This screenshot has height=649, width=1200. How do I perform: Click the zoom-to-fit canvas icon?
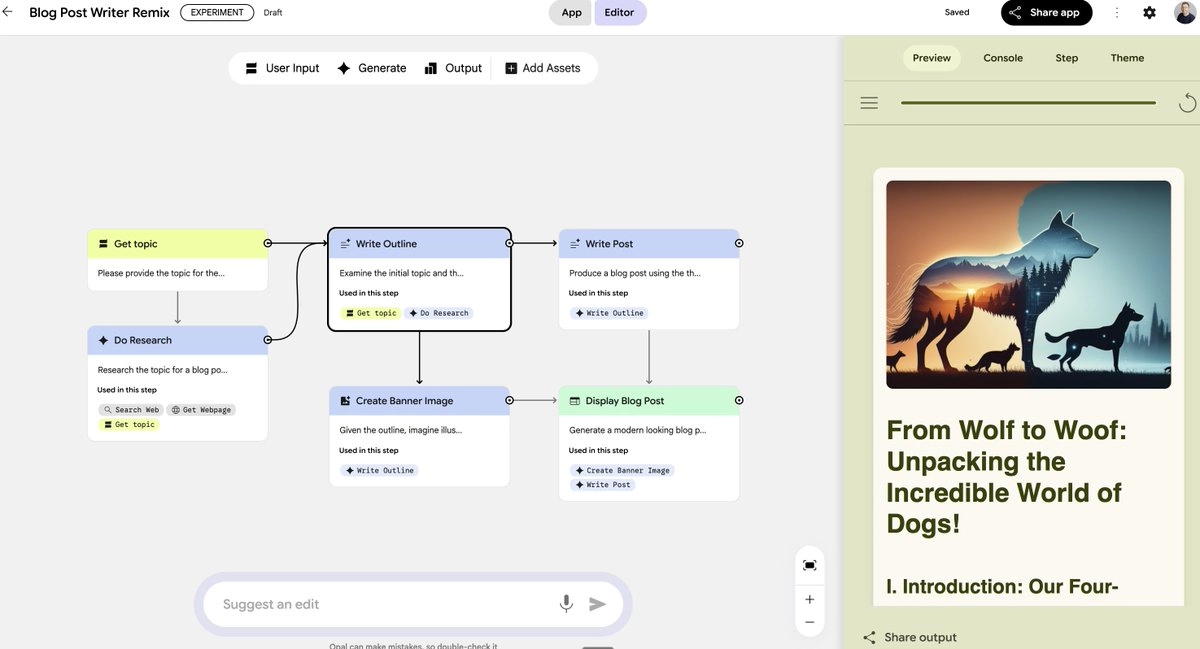809,565
